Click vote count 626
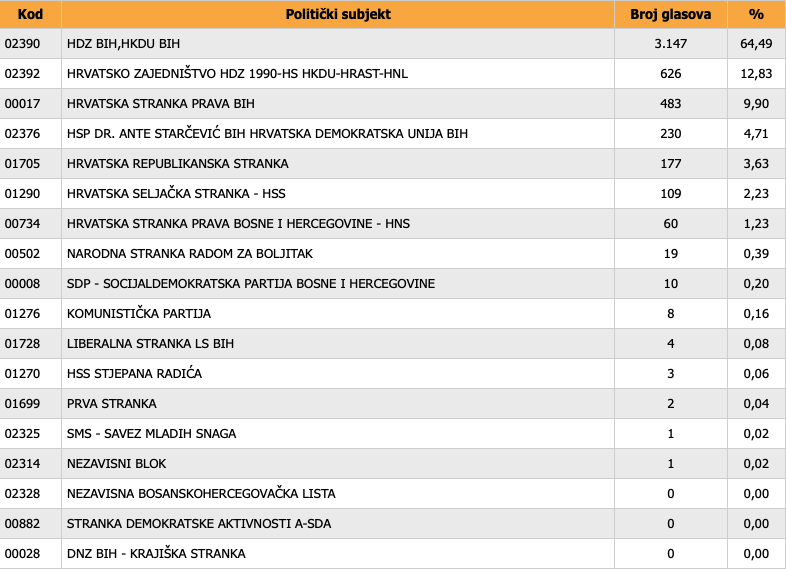Image resolution: width=786 pixels, height=569 pixels. [671, 74]
